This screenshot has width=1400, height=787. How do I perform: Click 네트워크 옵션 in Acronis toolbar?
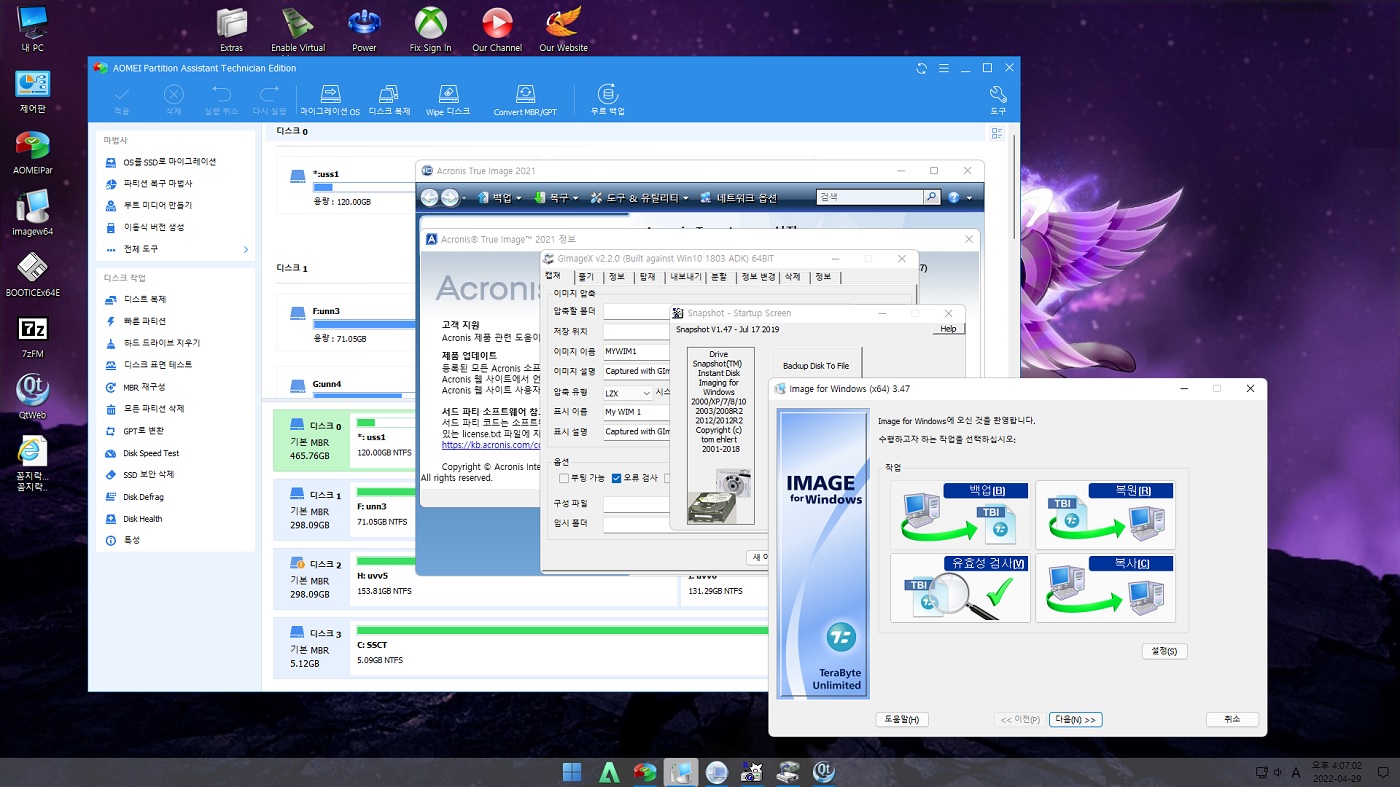click(738, 198)
